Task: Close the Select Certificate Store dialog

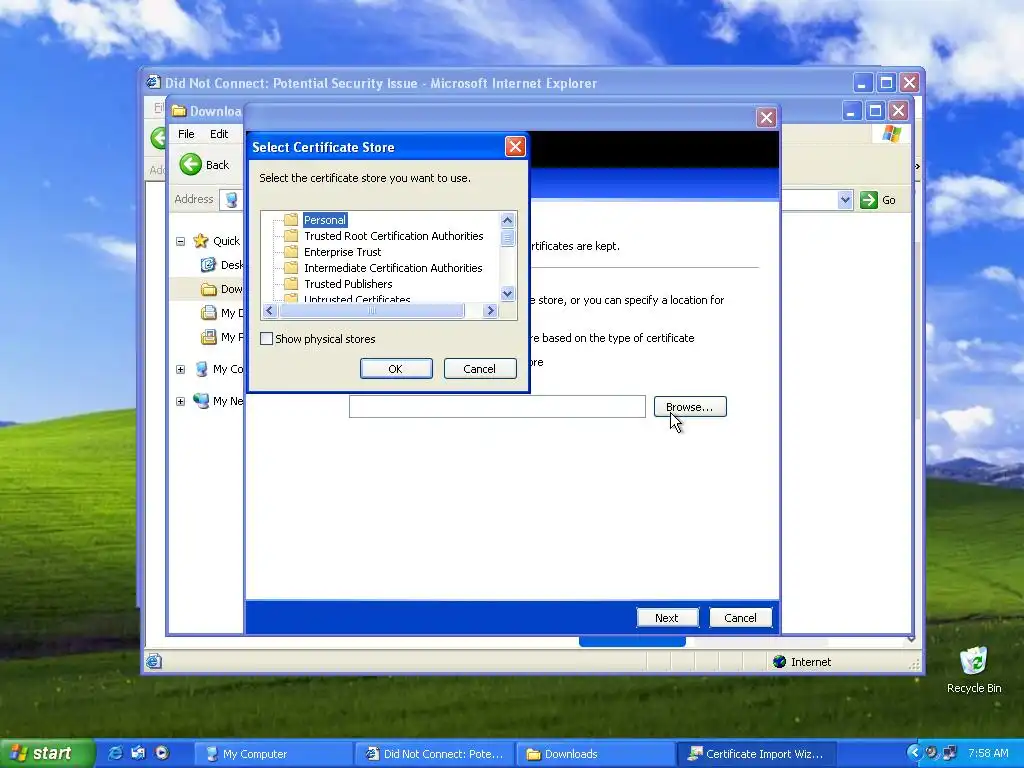Action: tap(515, 147)
